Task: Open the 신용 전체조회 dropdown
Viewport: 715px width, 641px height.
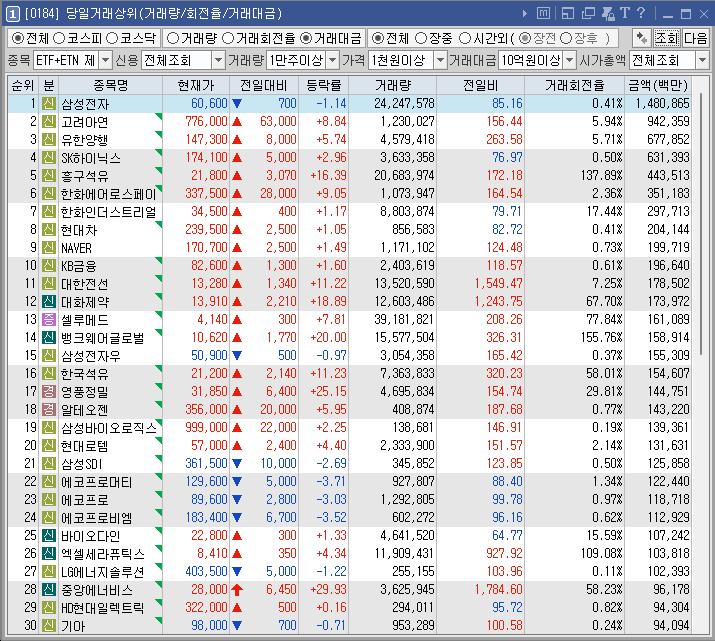Action: tap(219, 60)
